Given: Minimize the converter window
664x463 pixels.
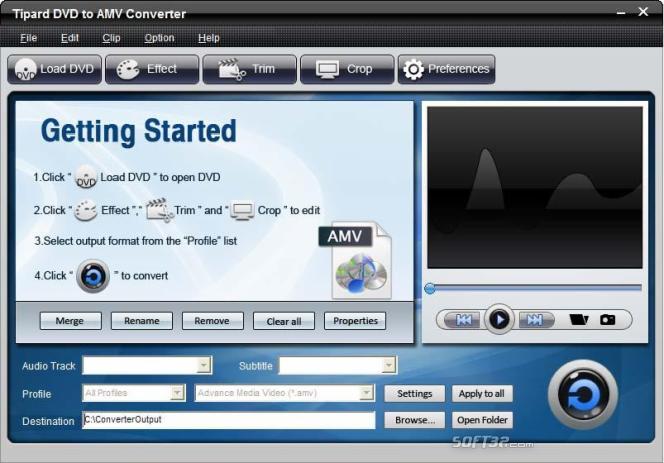Looking at the screenshot, I should click(x=621, y=13).
